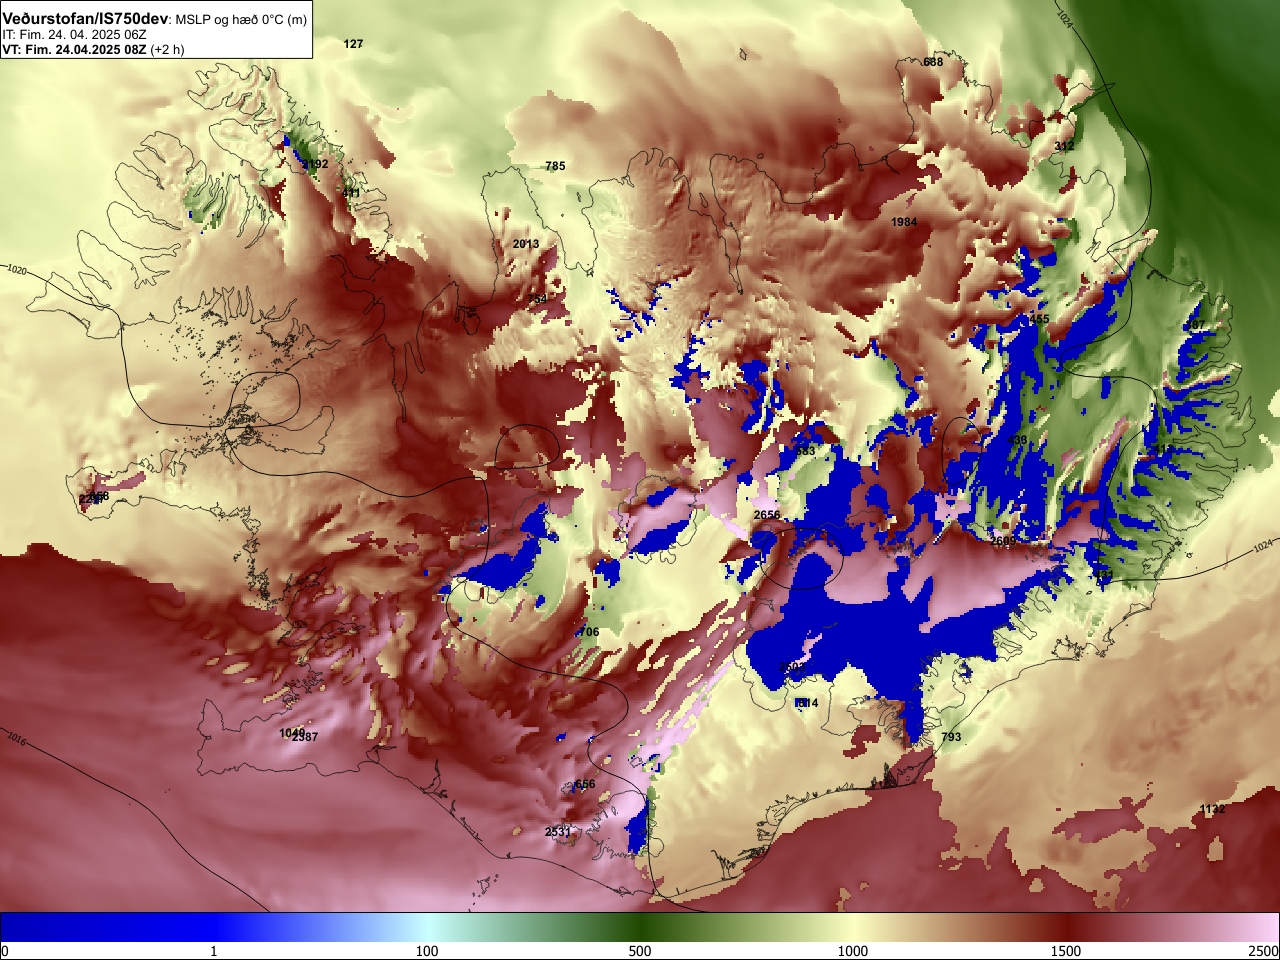Click the 'IT: Fim. 24. 04. 2025 06Z' line
Viewport: 1280px width, 960px height.
75,34
